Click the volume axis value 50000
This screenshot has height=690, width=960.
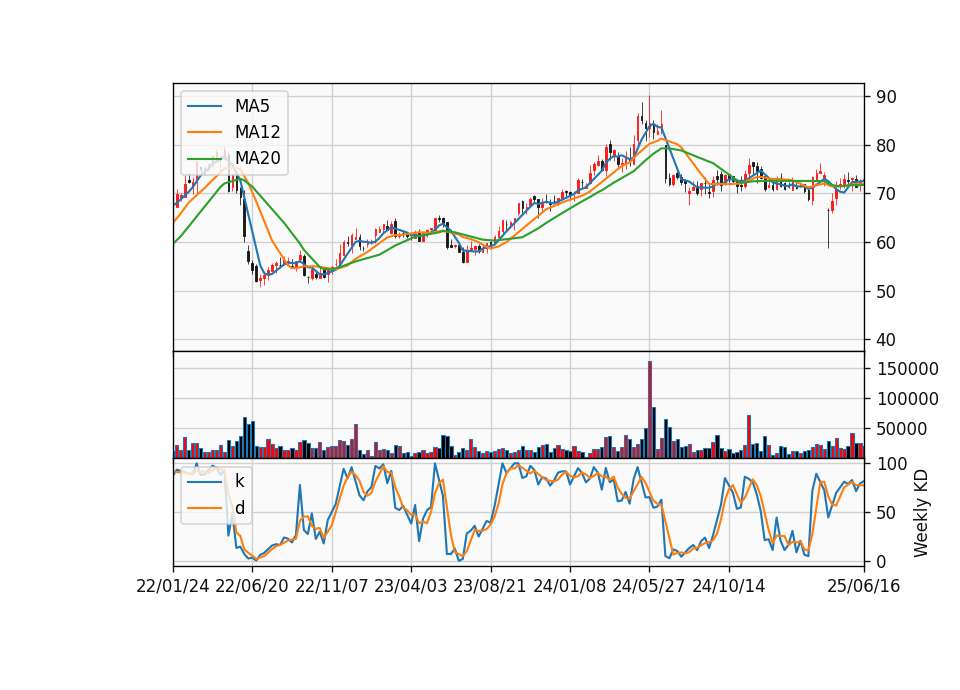coord(902,429)
